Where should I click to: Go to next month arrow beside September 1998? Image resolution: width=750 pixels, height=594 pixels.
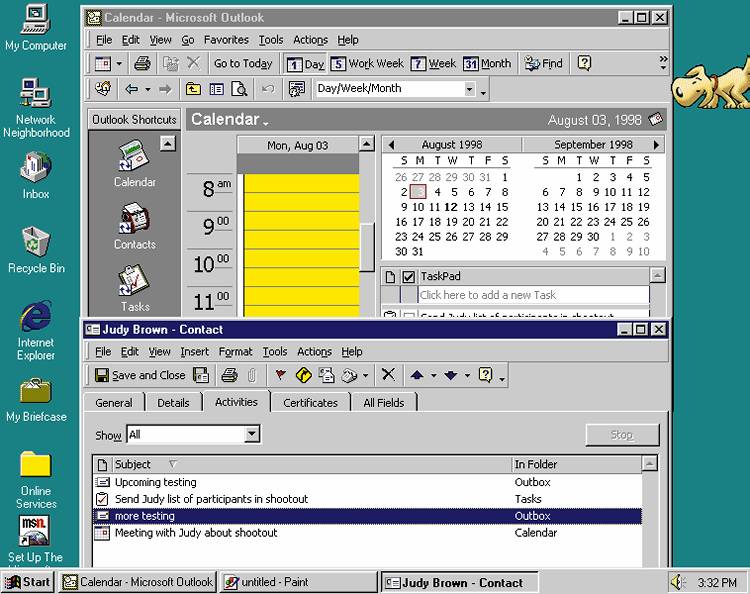pos(656,144)
